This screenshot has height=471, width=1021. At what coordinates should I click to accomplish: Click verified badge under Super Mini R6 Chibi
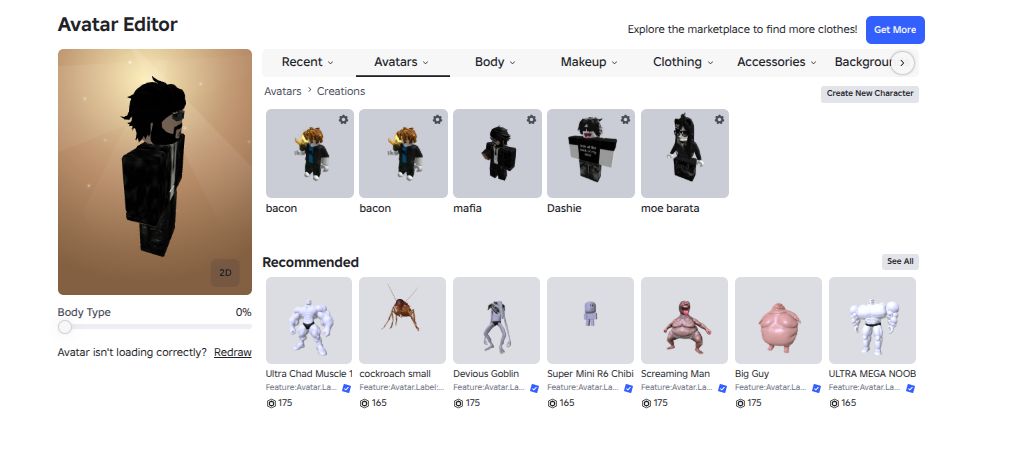tap(628, 388)
